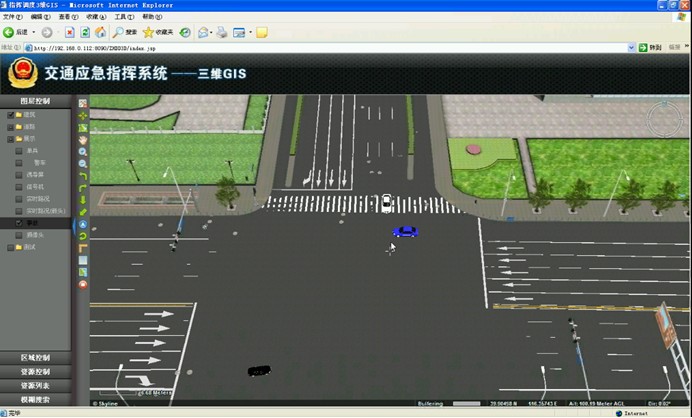The height and width of the screenshot is (418, 692).
Task: Open the History clock icon
Action: (x=185, y=32)
